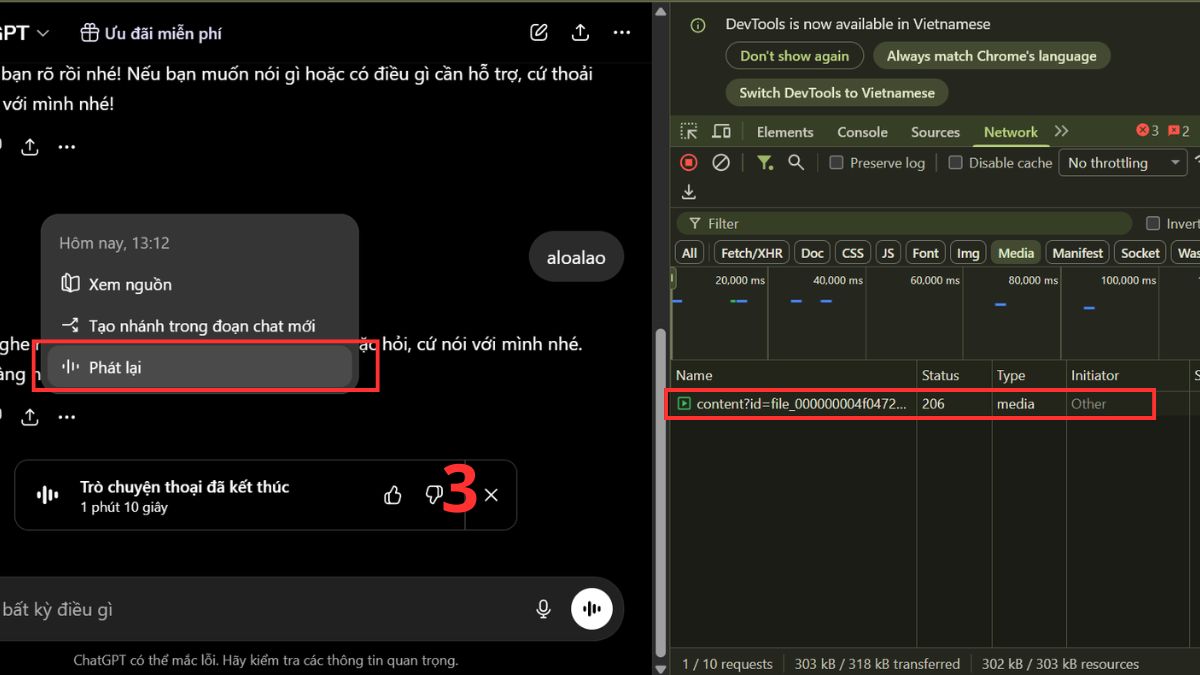Click the 1 / 10 requests status text
This screenshot has height=675, width=1200.
pos(727,664)
